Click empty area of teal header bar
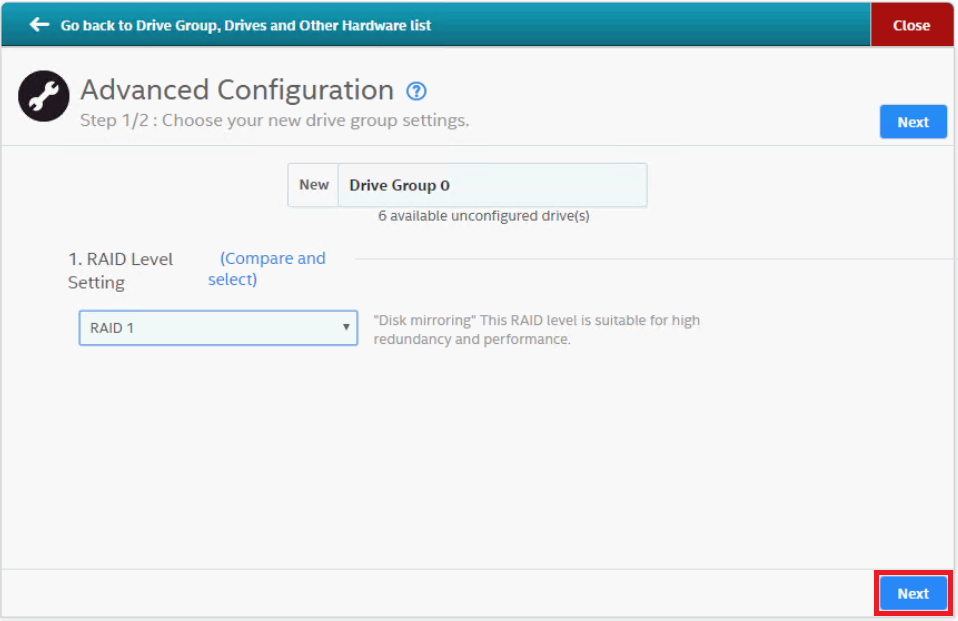The width and height of the screenshot is (958, 621). click(x=650, y=25)
